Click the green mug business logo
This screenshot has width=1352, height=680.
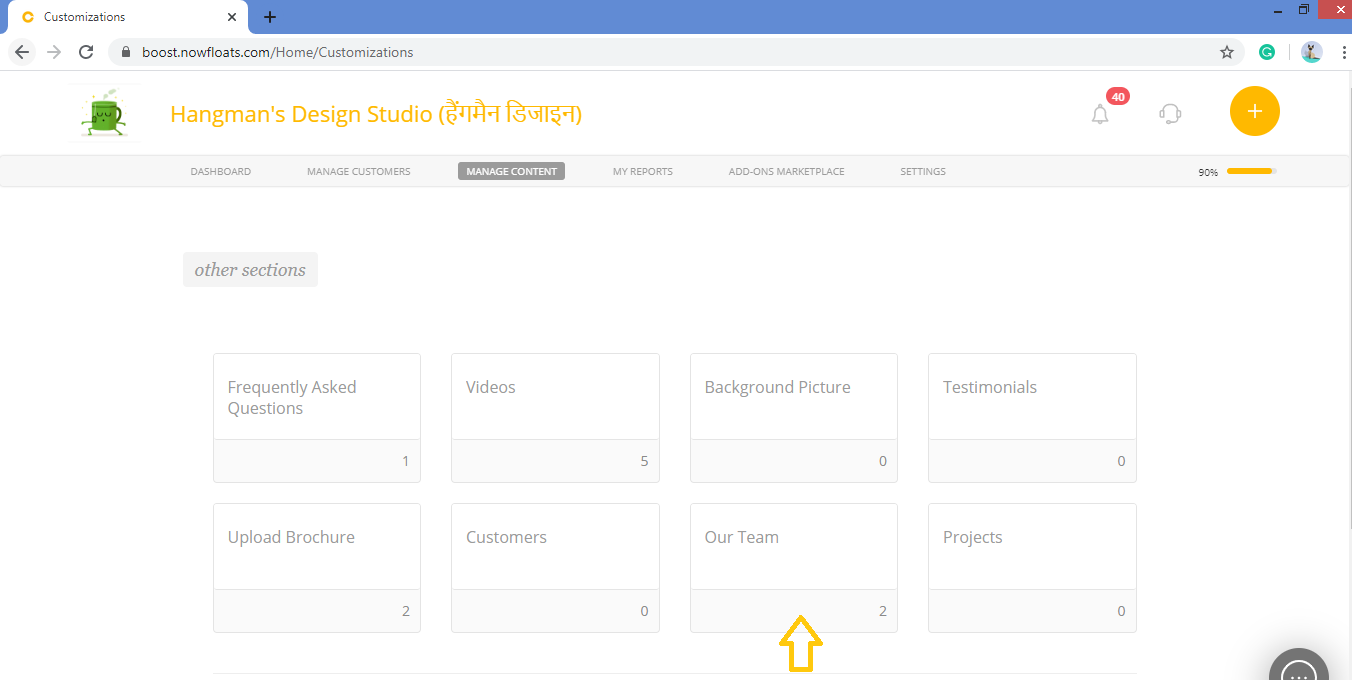click(104, 112)
